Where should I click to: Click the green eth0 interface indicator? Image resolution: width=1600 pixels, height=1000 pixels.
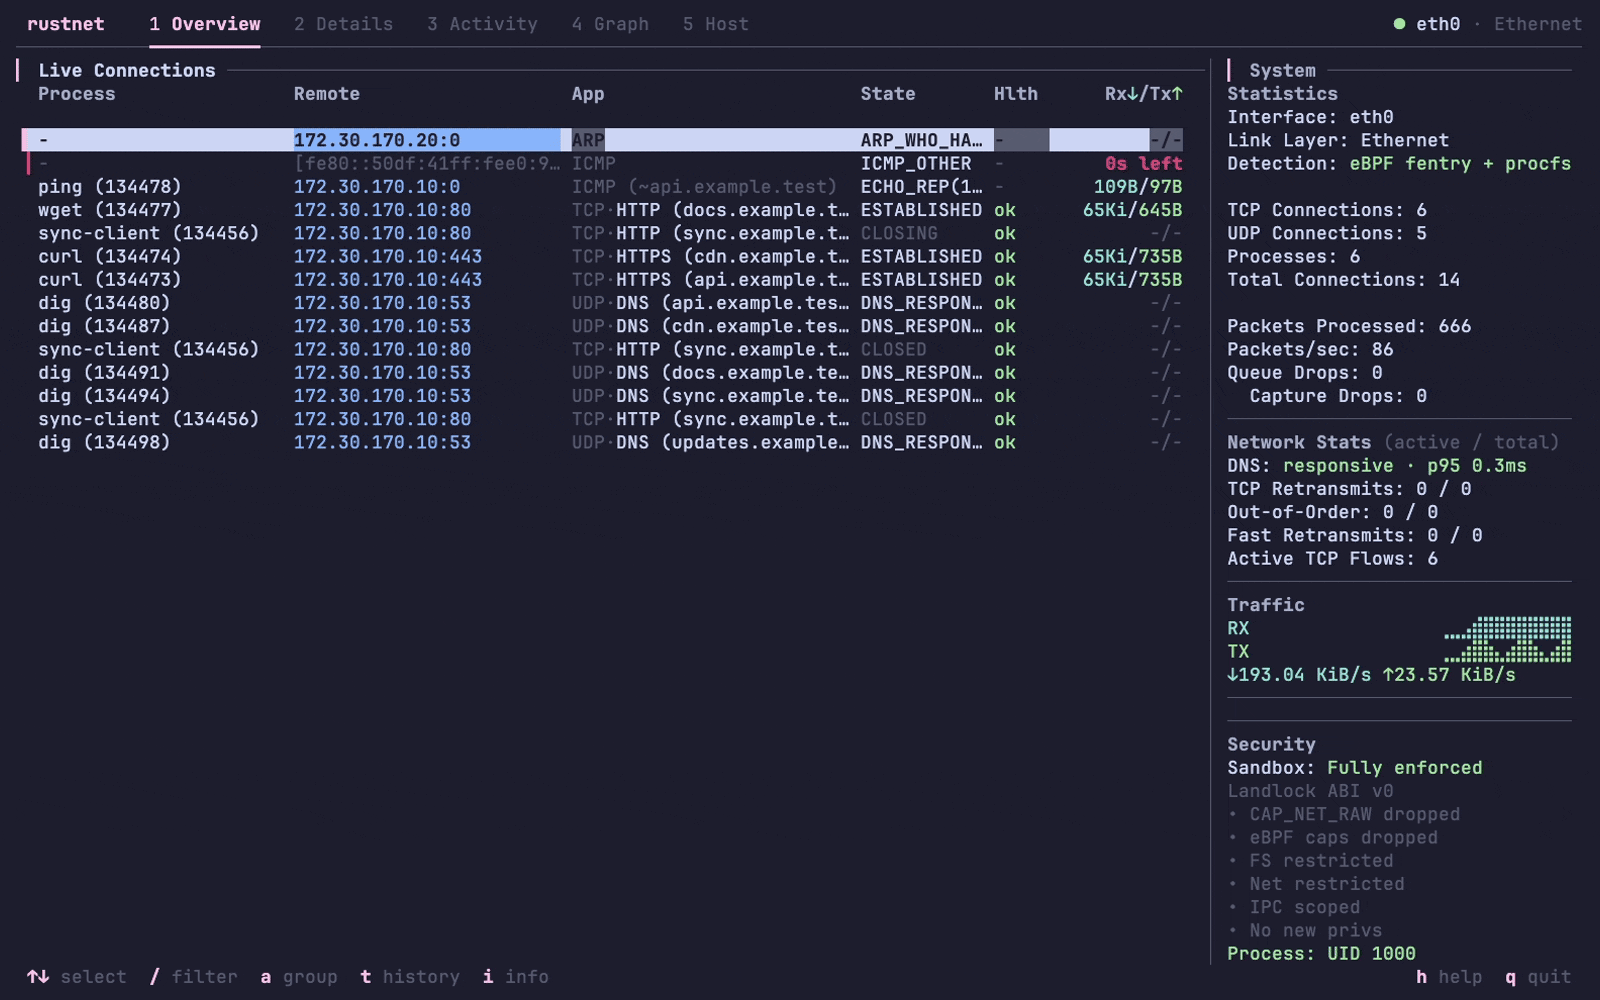[1427, 24]
